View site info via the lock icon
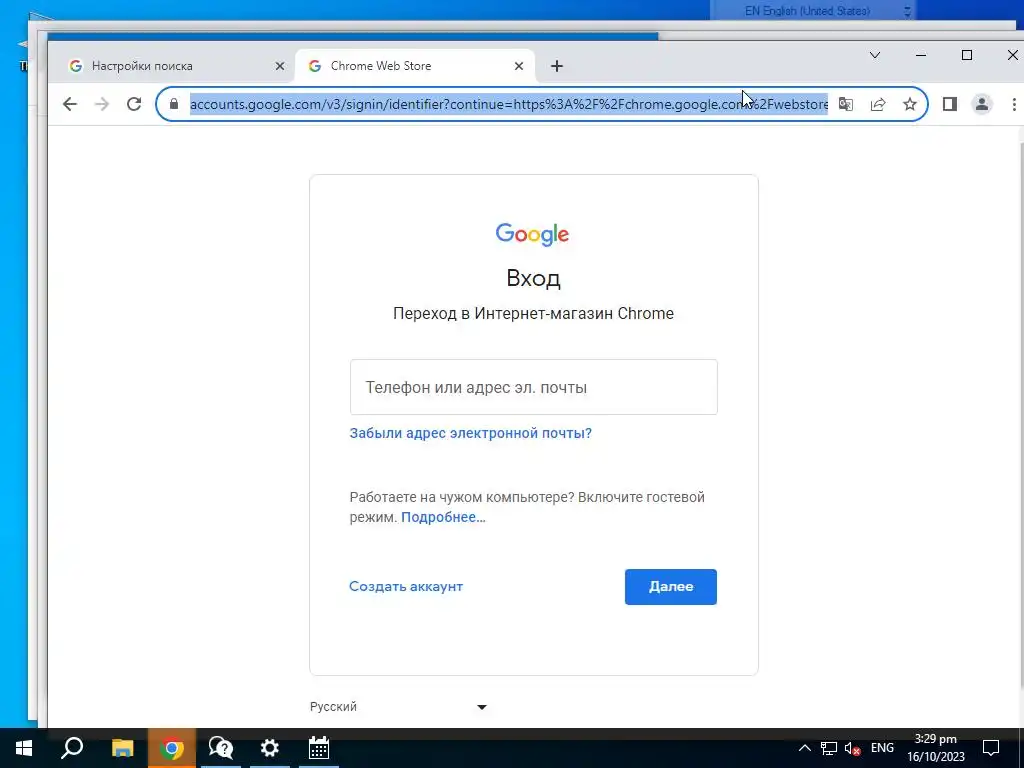Image resolution: width=1024 pixels, height=768 pixels. pyautogui.click(x=174, y=104)
